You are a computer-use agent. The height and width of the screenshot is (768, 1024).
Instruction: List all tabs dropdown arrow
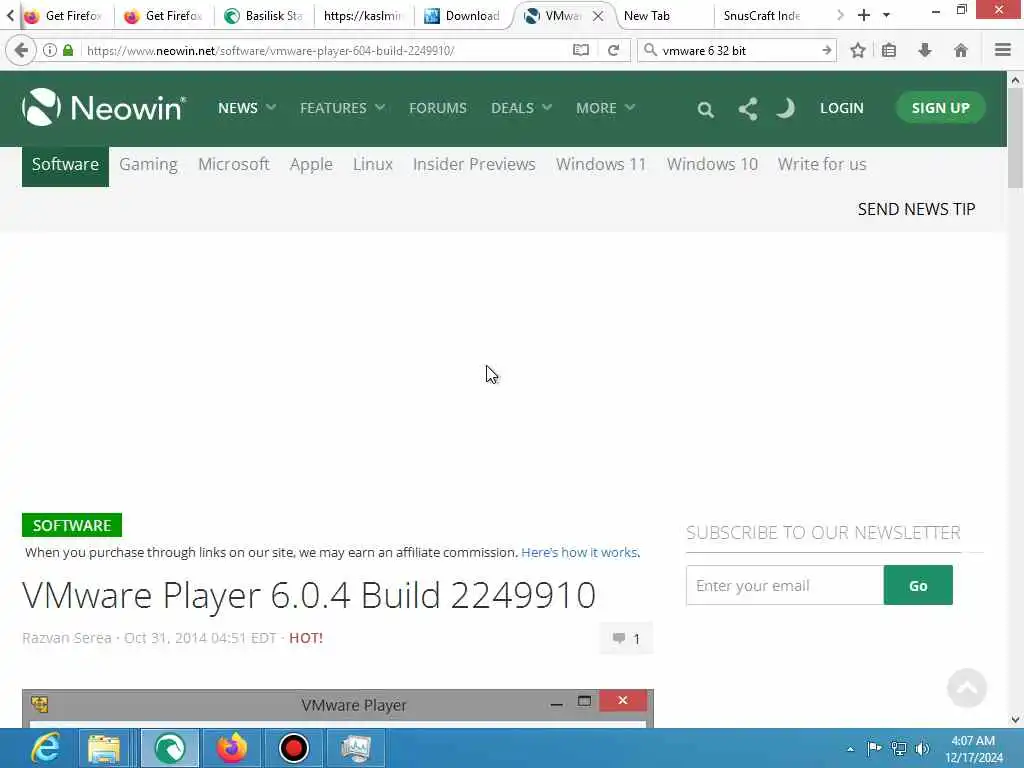point(886,15)
